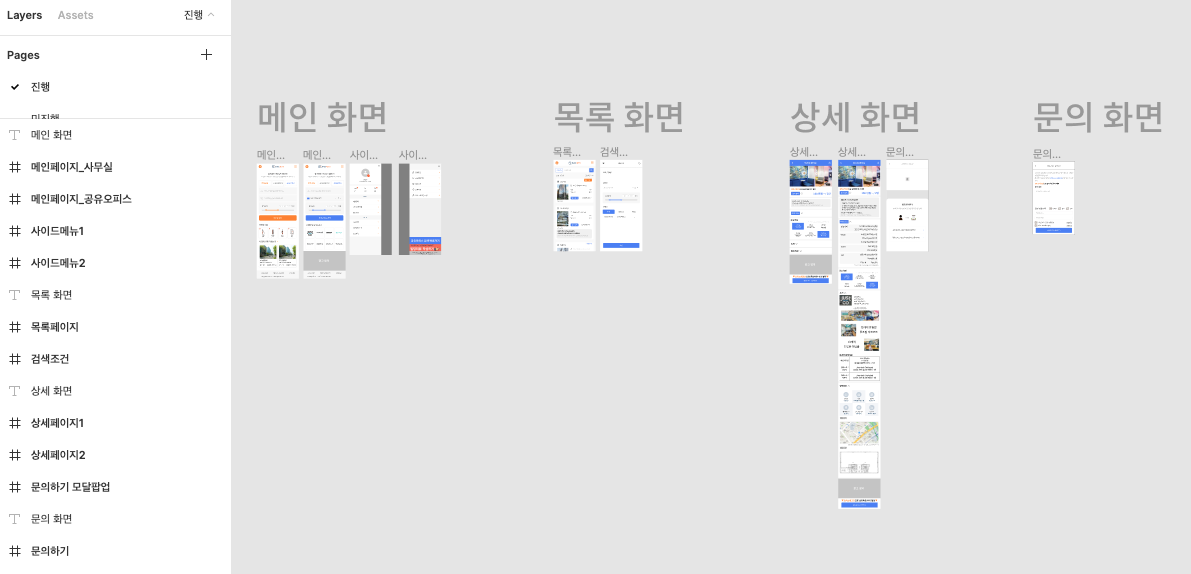Click the text-layer icon beside 문의 화면 layer

(x=14, y=519)
